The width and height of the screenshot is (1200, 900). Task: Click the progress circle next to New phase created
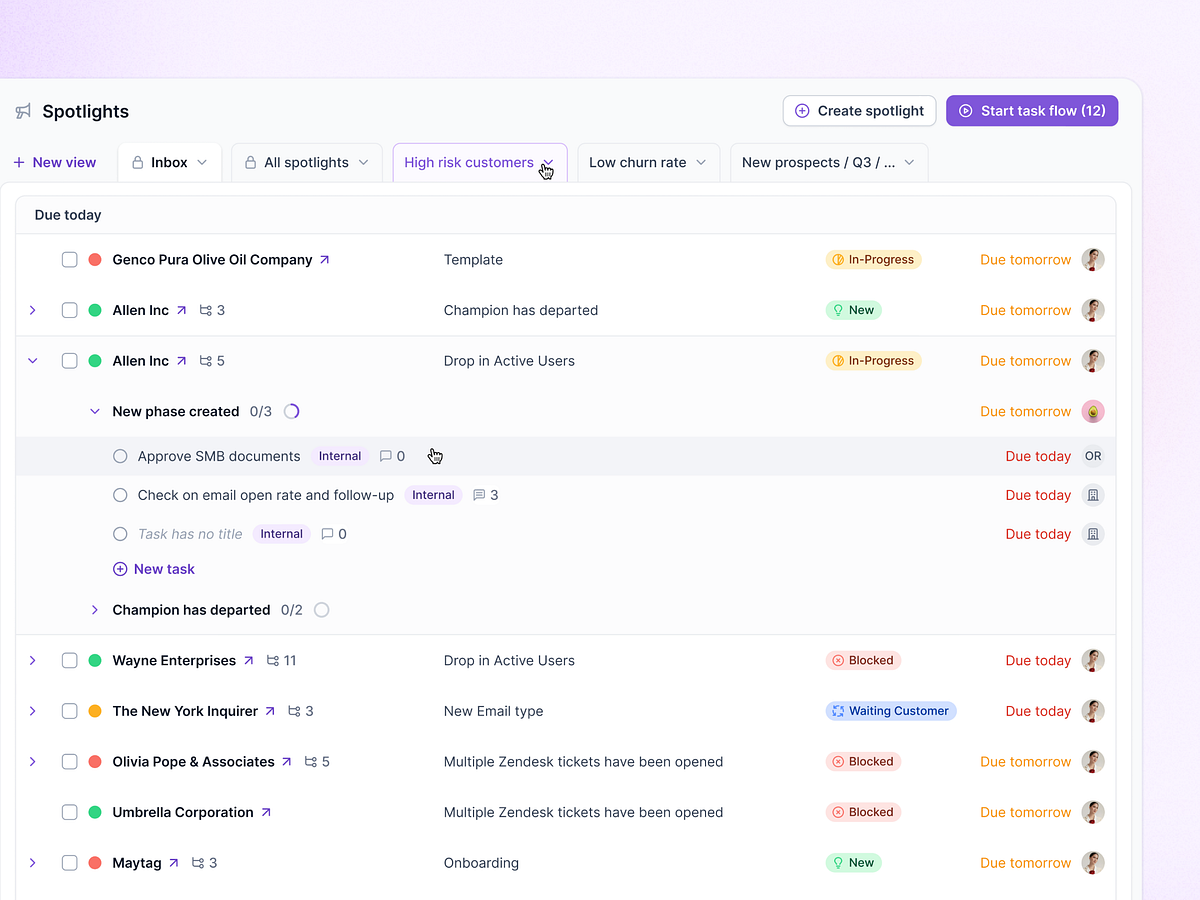pos(290,411)
